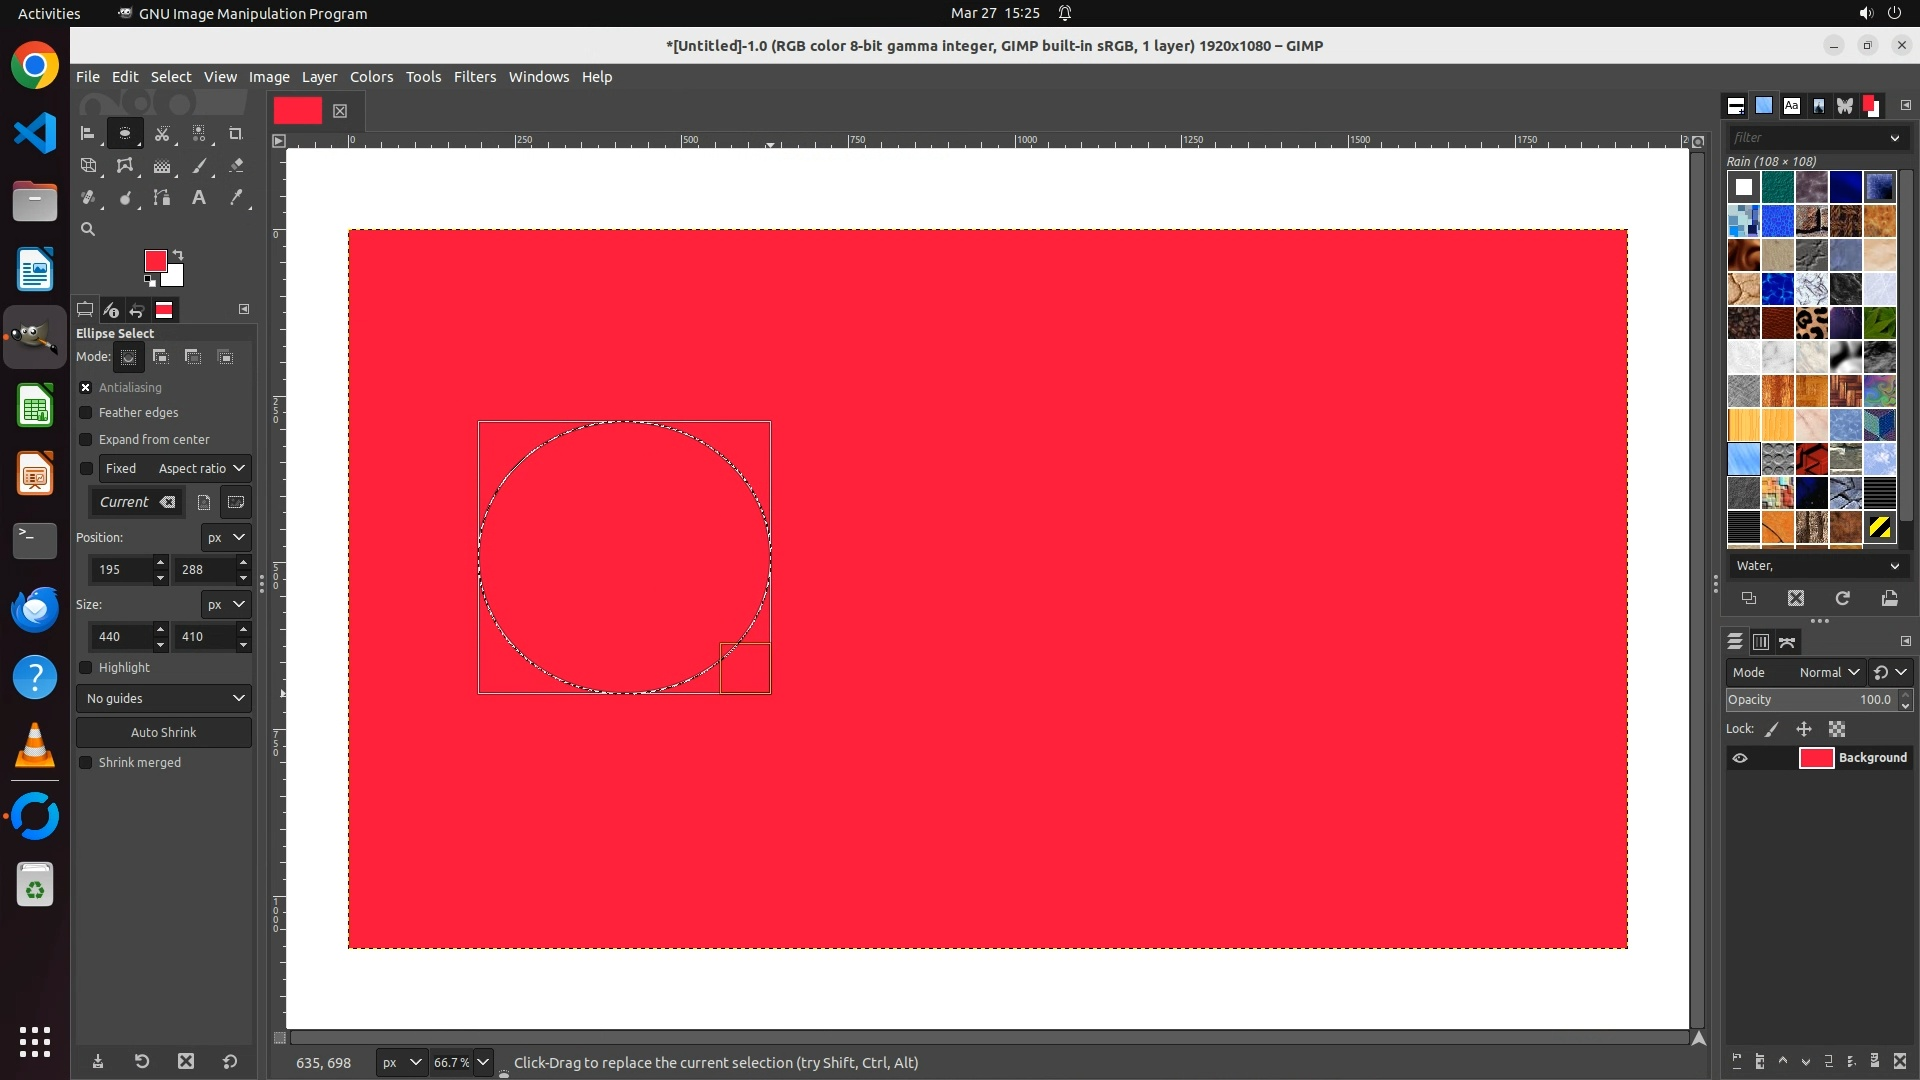This screenshot has width=1920, height=1080.
Task: Swap foreground and background colors
Action: [178, 254]
